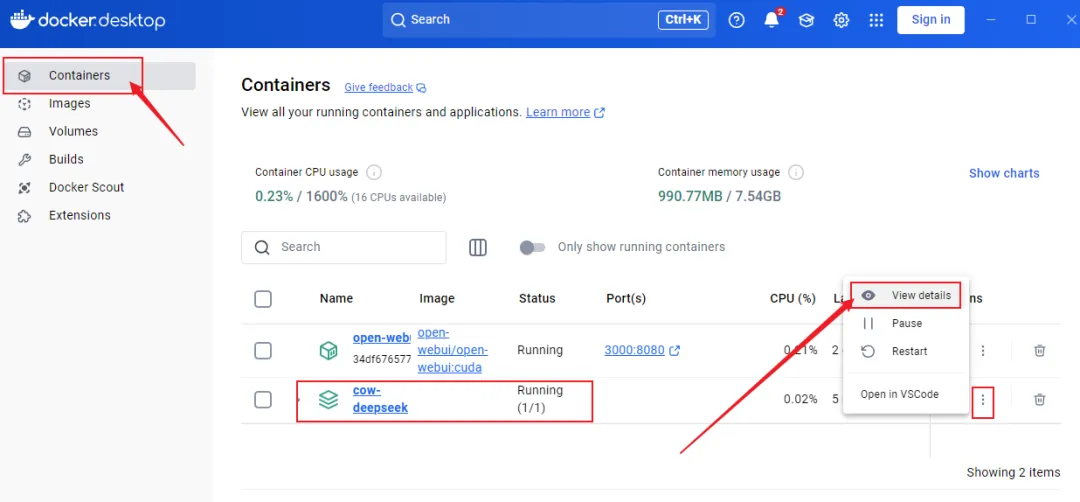Open the 3000:8080 port link

pos(634,350)
